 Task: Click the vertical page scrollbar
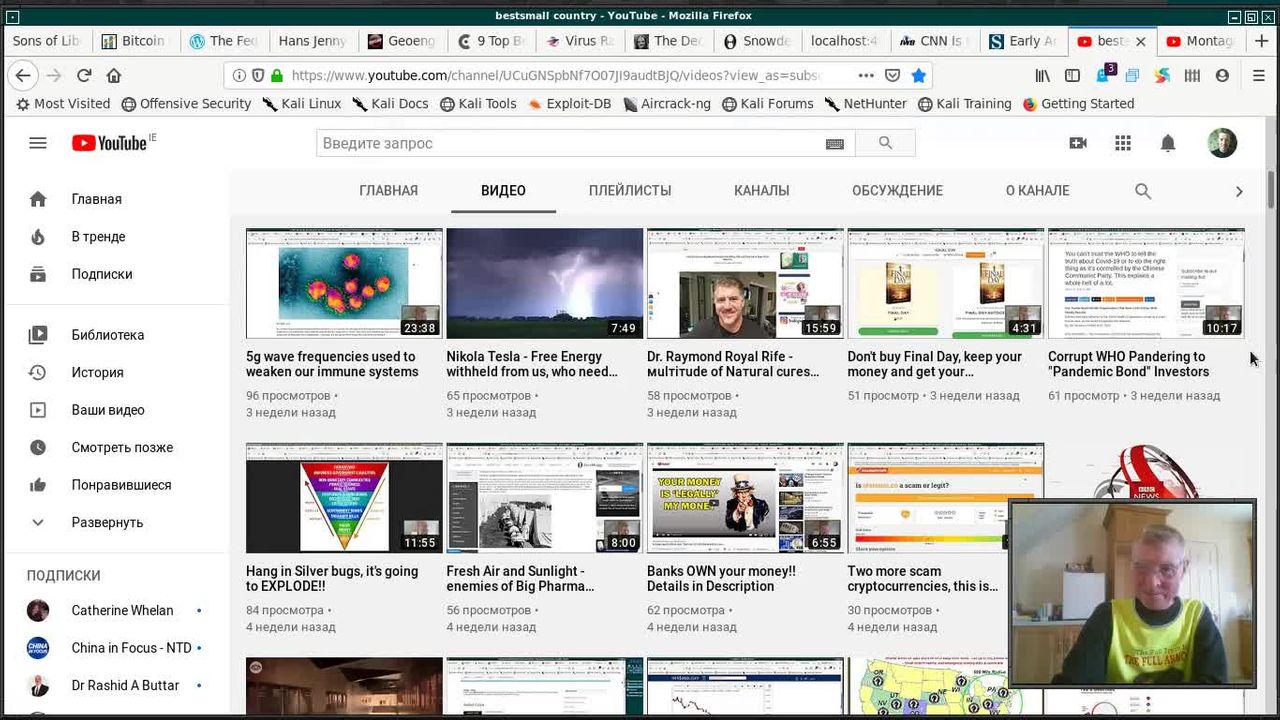coord(1272,400)
